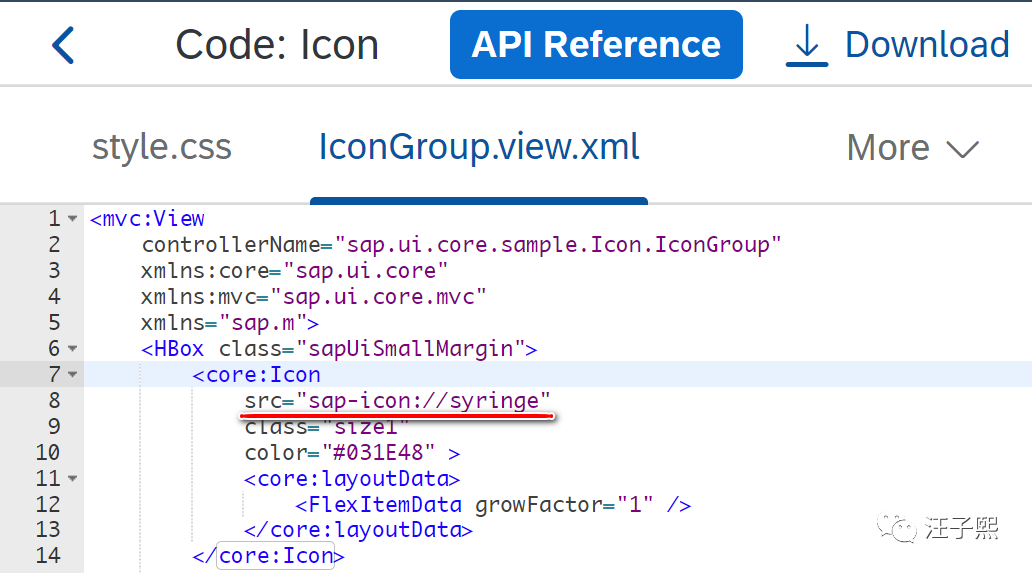The width and height of the screenshot is (1032, 573).
Task: Click line number 8 in the gutter
Action: pyautogui.click(x=48, y=401)
